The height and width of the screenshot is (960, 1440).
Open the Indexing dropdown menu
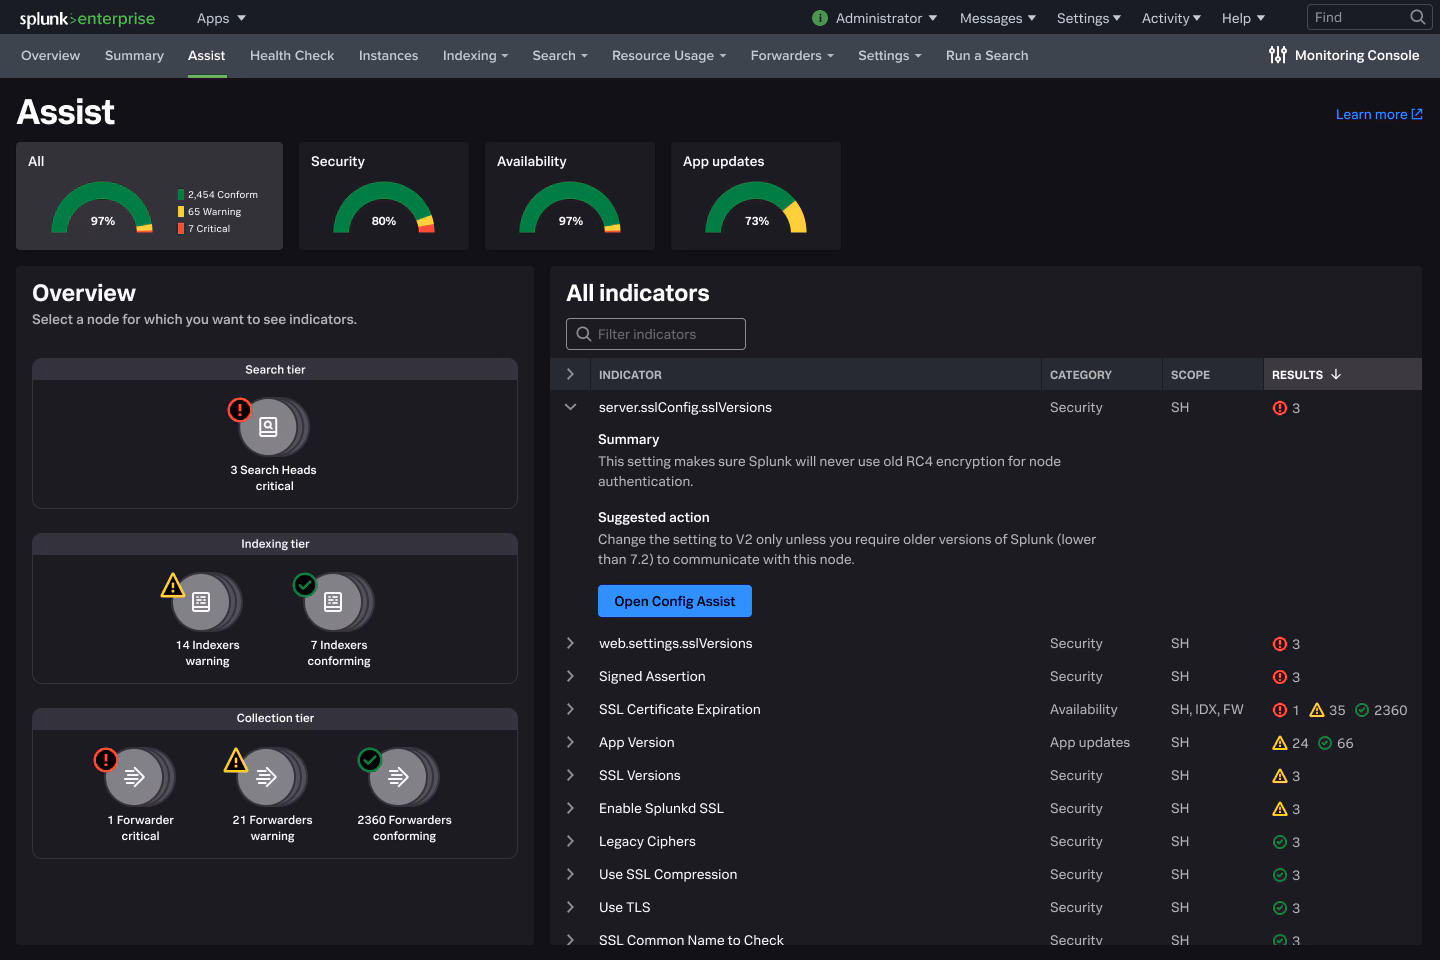coord(475,55)
